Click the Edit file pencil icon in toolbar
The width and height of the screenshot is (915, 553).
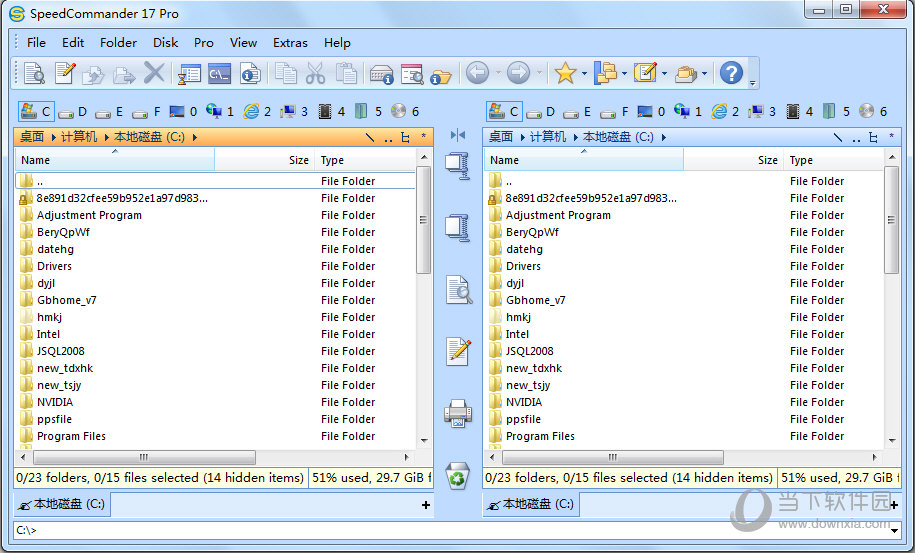[x=65, y=74]
